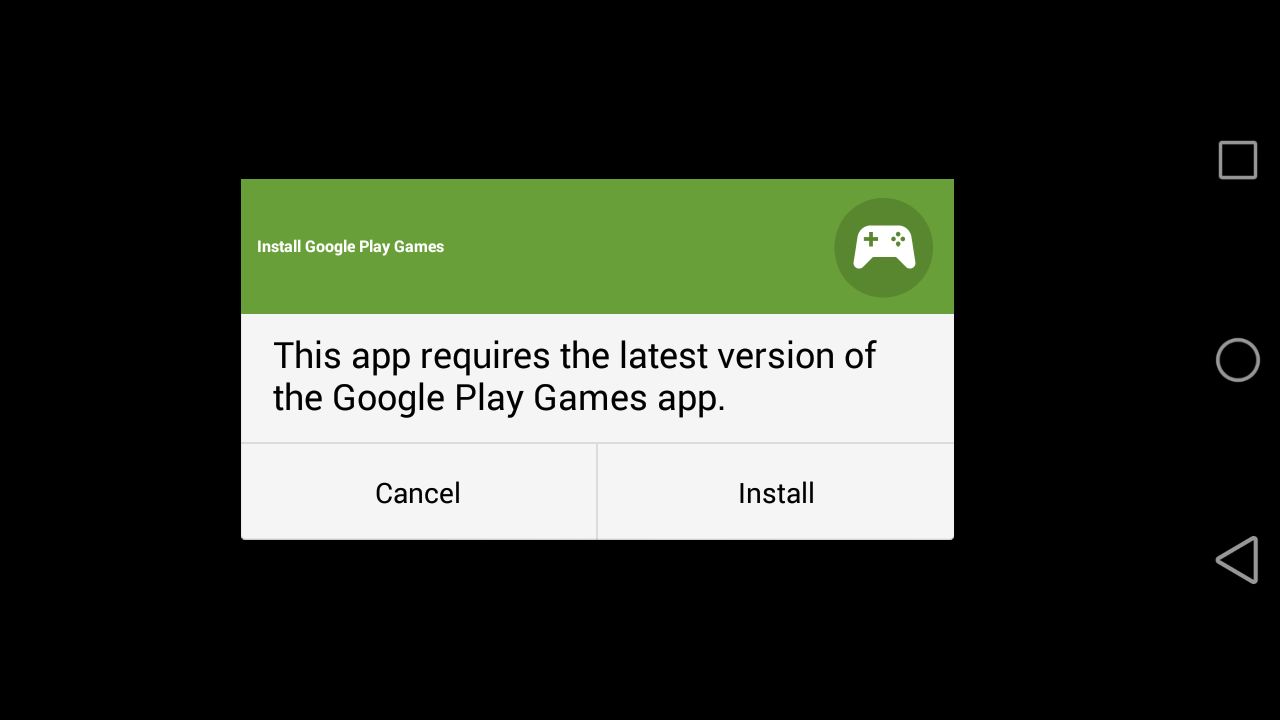Tap the word "Install" in the header title
Image resolution: width=1280 pixels, height=720 pixels.
tap(279, 247)
